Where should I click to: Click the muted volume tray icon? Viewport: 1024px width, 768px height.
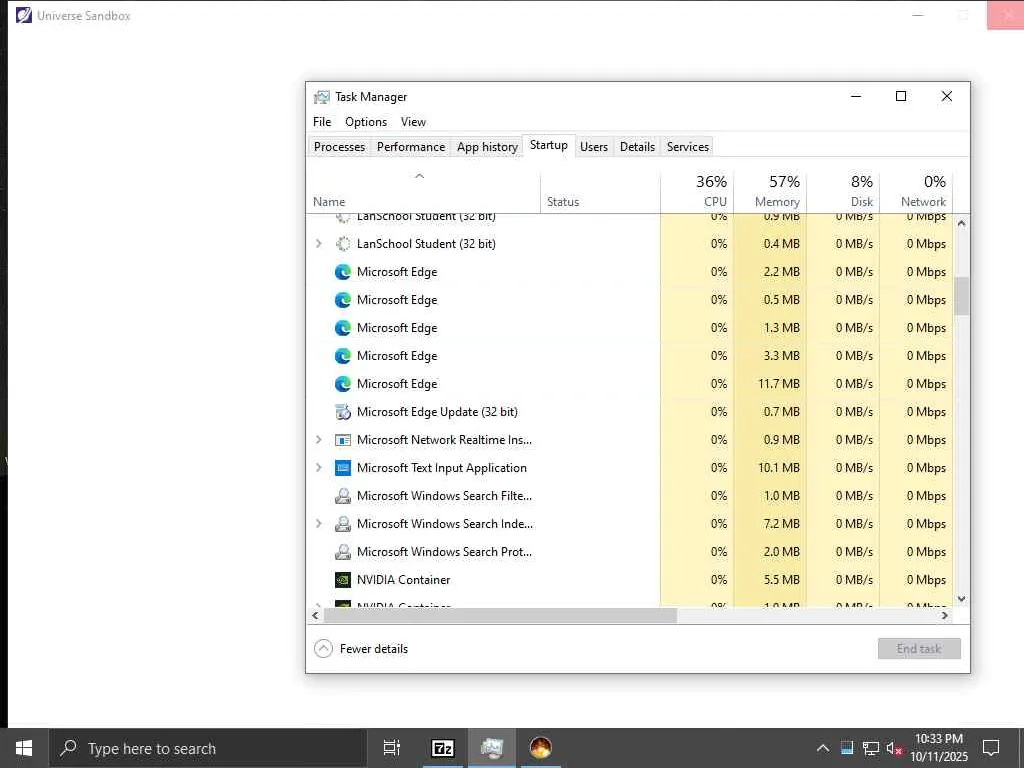(x=893, y=748)
